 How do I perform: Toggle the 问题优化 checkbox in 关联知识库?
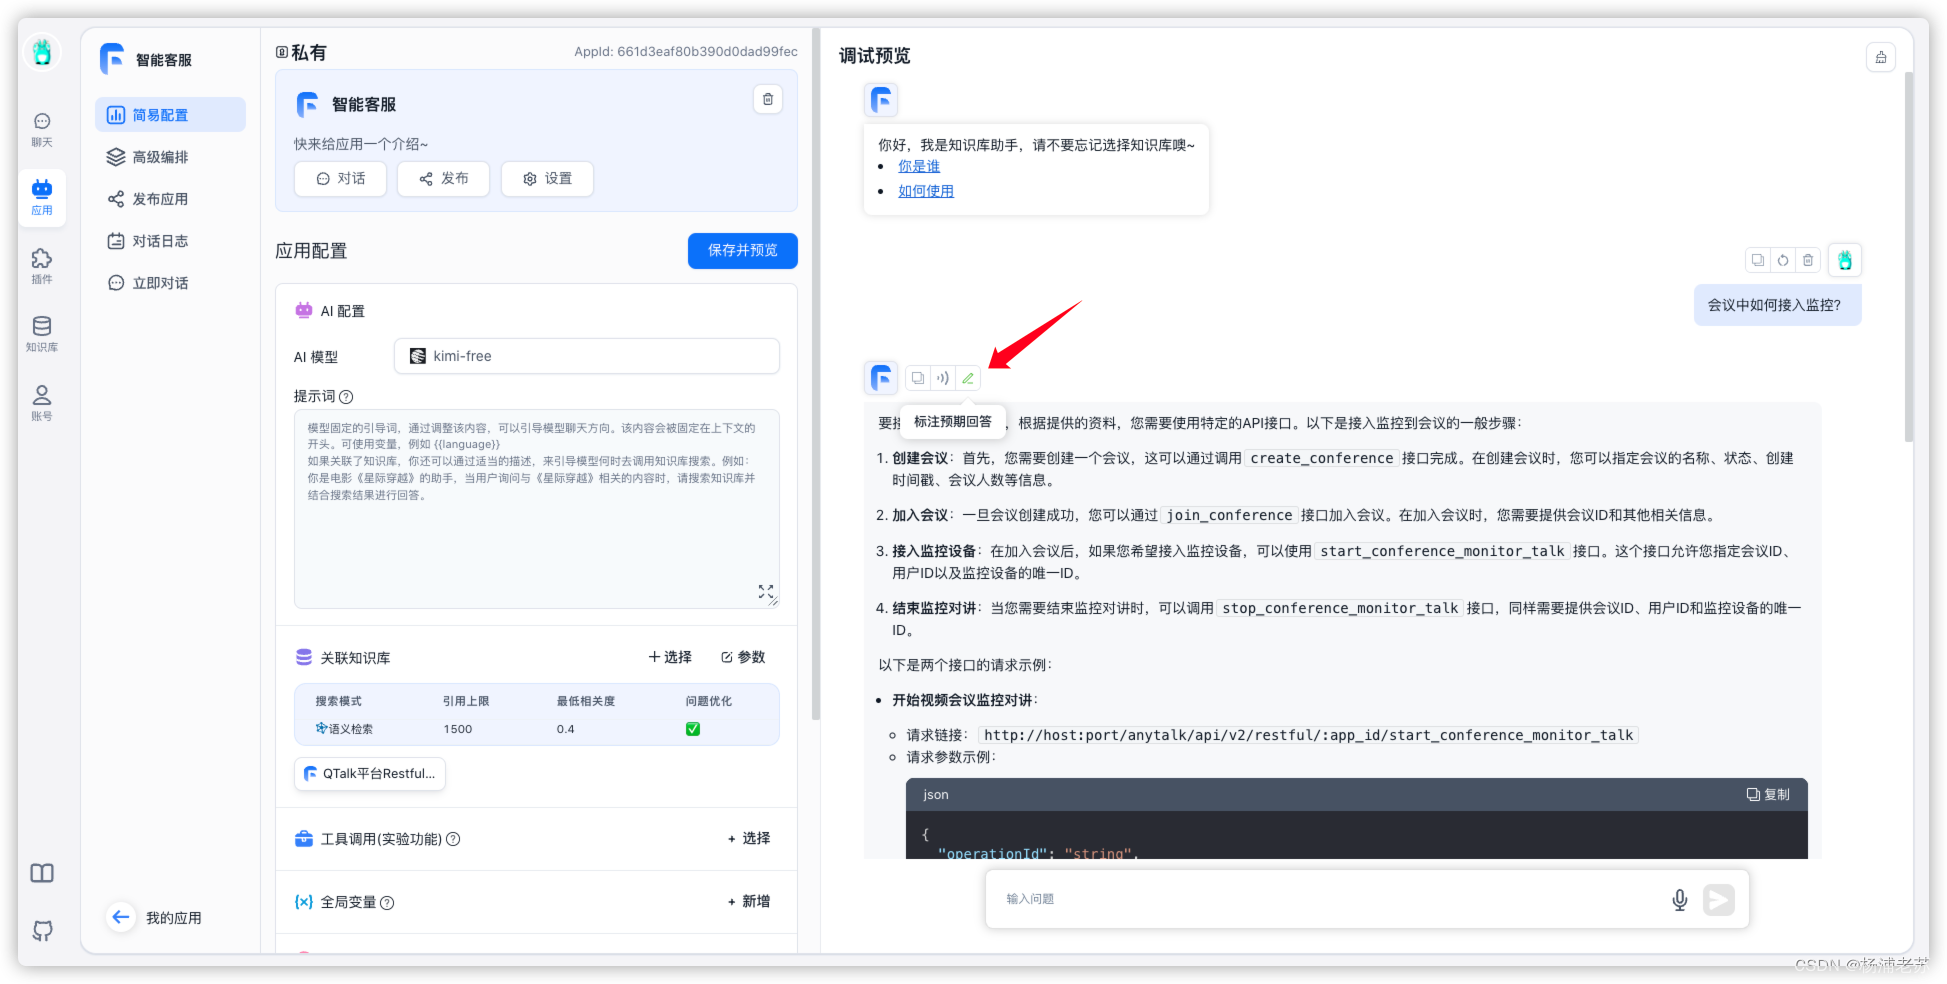coord(692,729)
